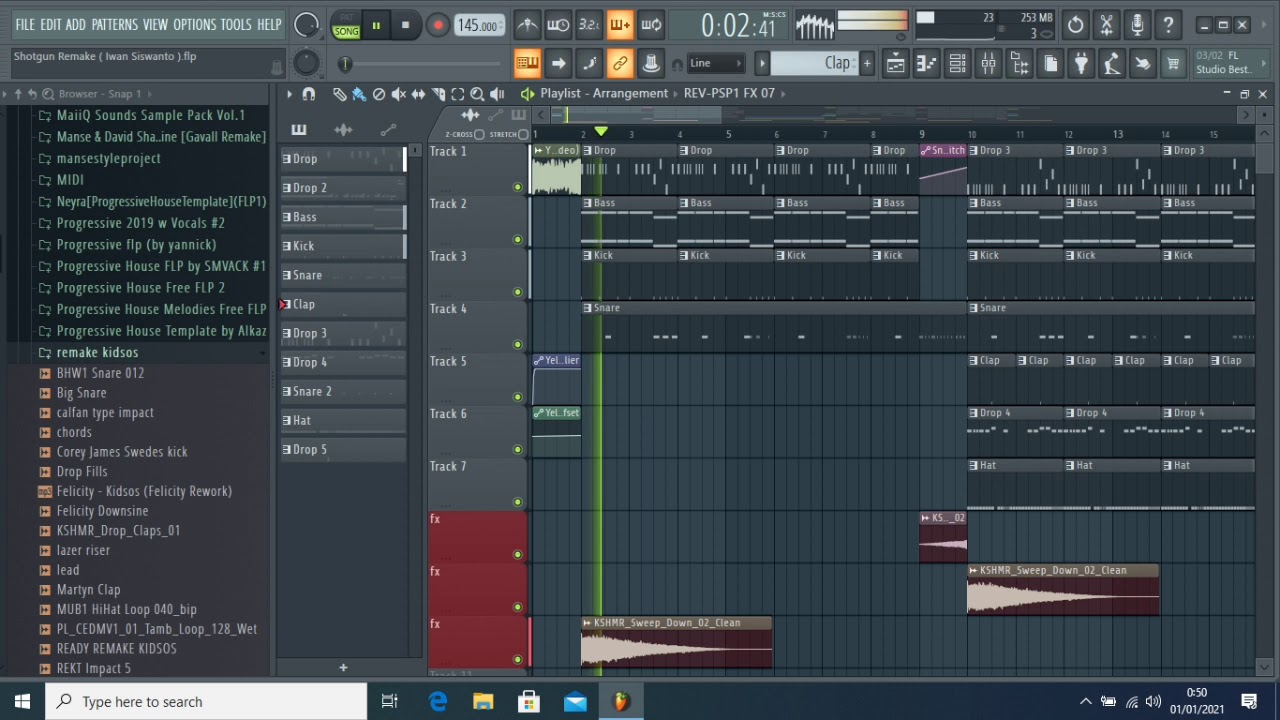
Task: Toggle the STRETCH option
Action: pos(523,134)
